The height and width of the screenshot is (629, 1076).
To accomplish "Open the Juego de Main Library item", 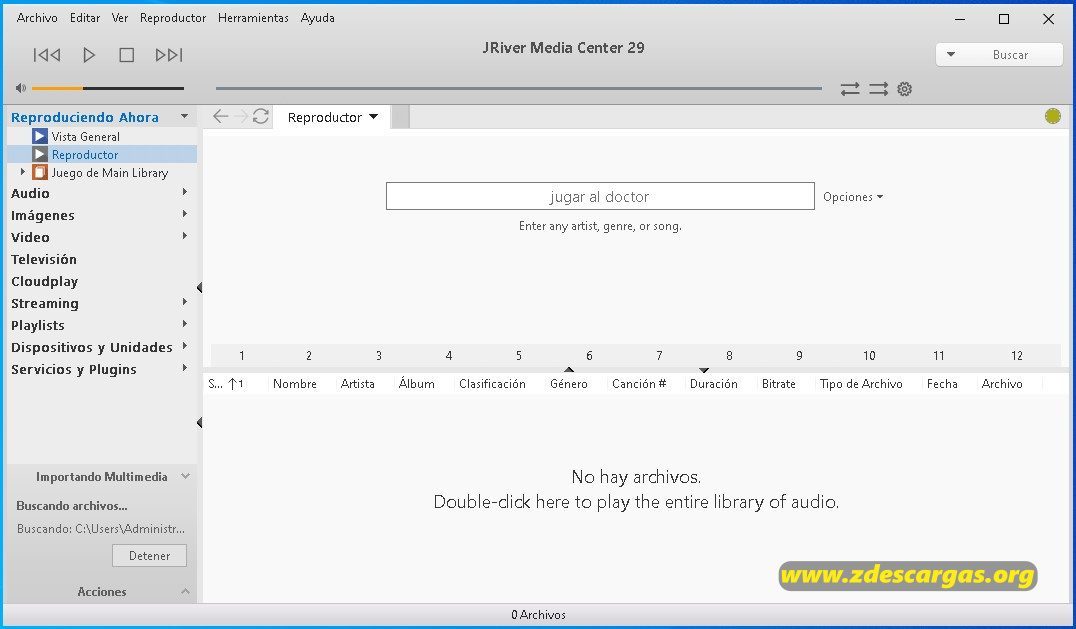I will point(110,173).
